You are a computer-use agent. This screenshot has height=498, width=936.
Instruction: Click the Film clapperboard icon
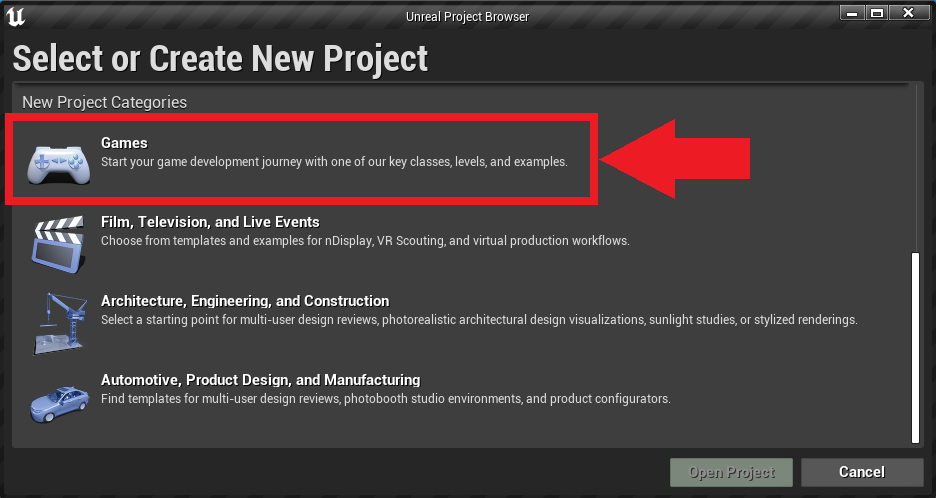coord(58,244)
